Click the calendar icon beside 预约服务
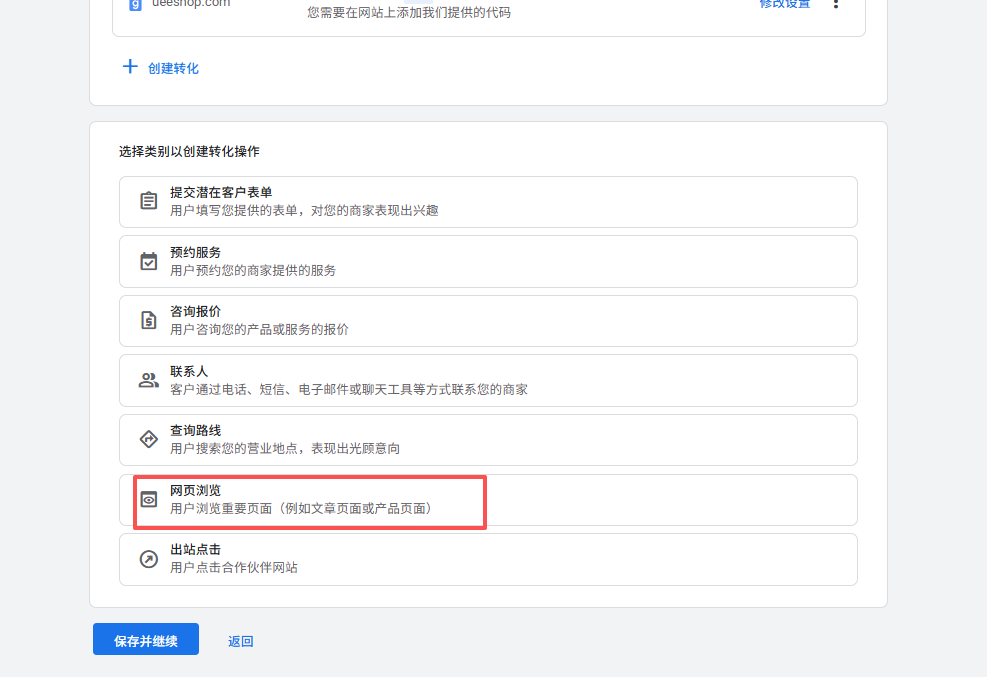The image size is (987, 677). pos(149,261)
